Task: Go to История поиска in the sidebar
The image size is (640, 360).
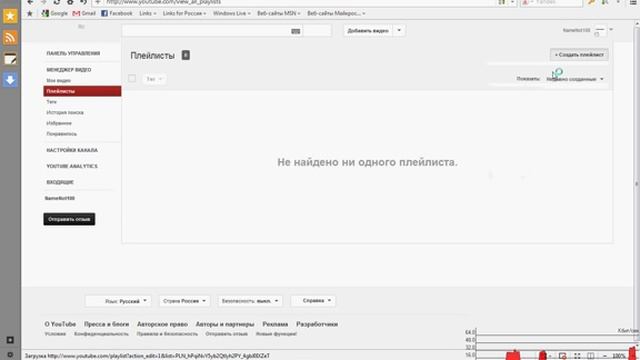Action: pyautogui.click(x=65, y=112)
